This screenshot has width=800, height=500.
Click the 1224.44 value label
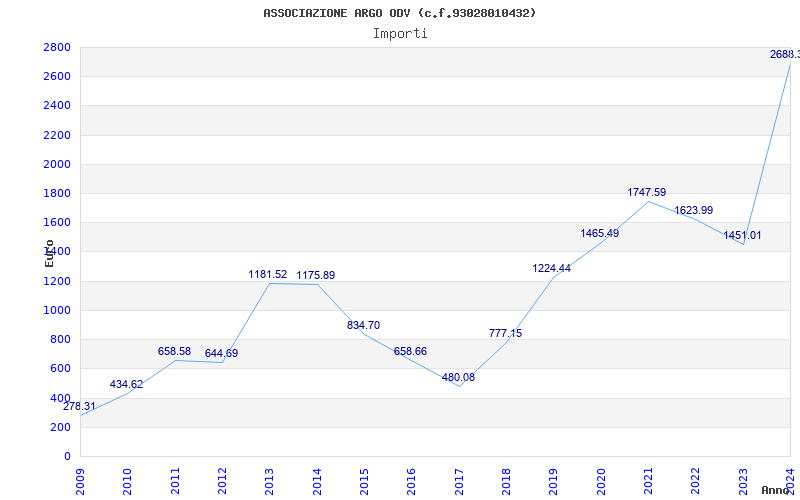click(x=552, y=268)
